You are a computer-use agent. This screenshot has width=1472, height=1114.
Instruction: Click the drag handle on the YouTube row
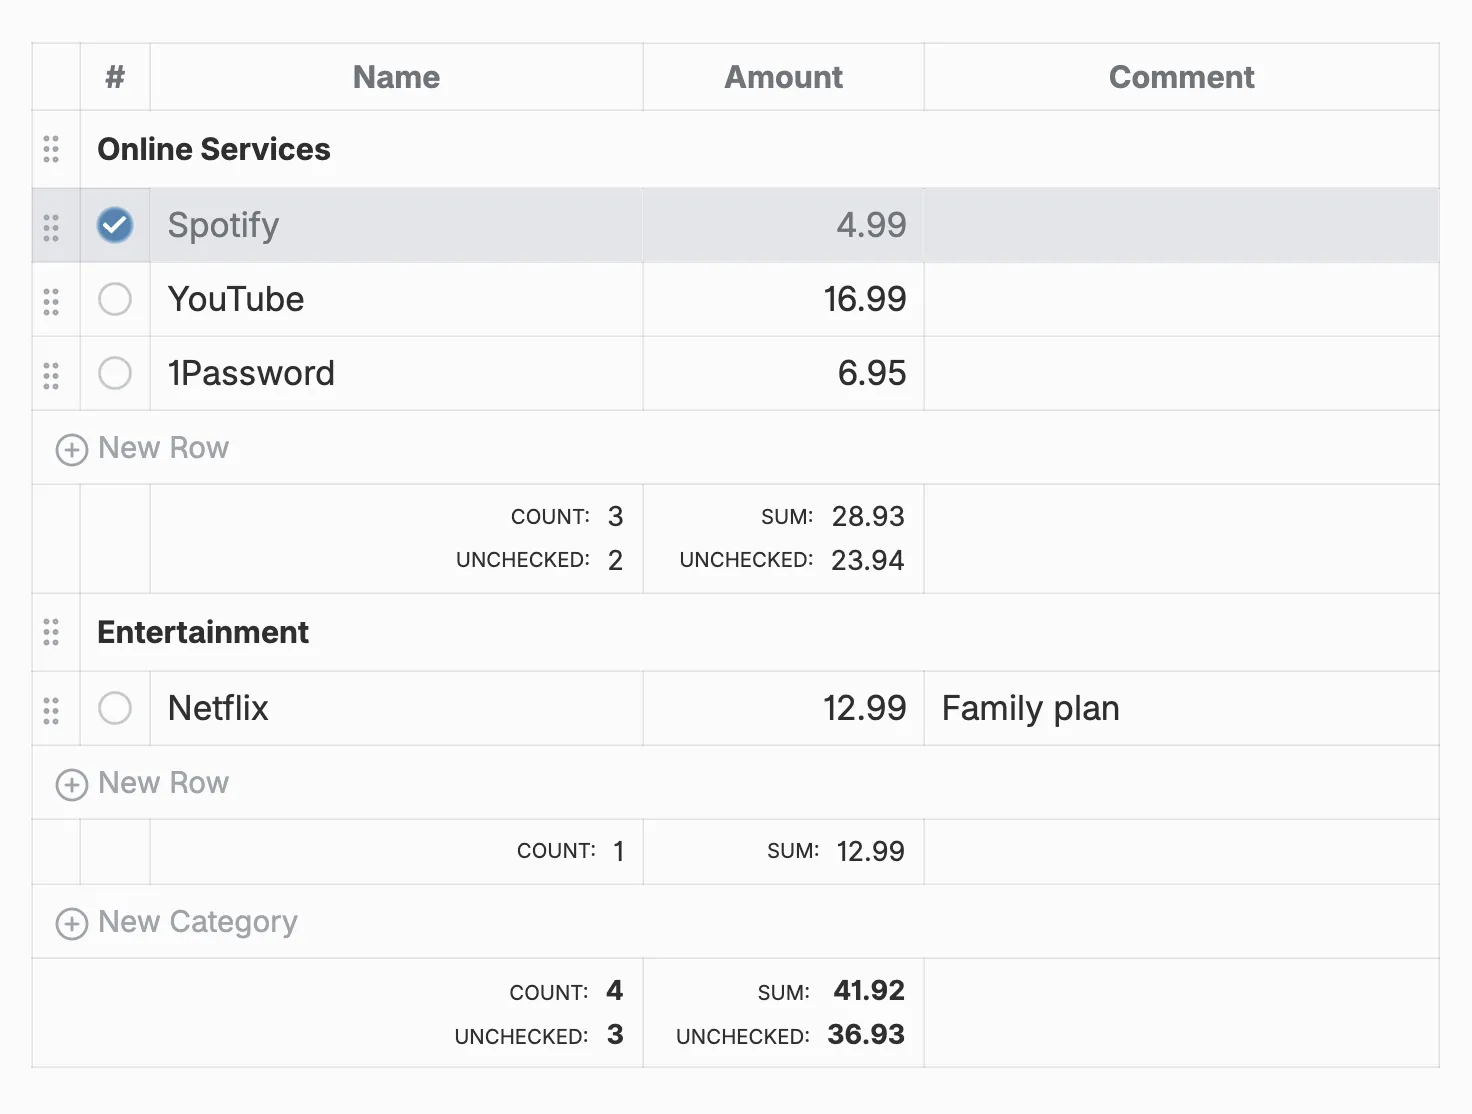(51, 300)
